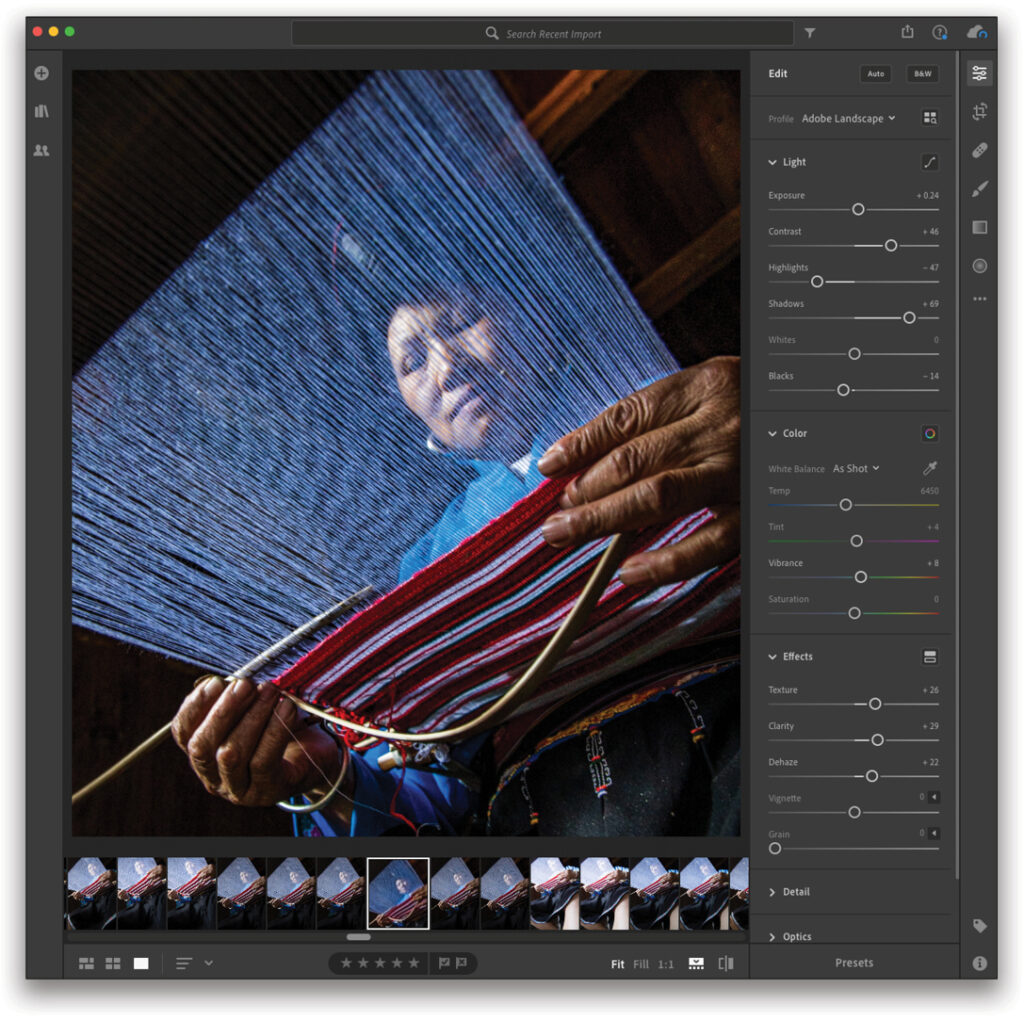Rate the photo three stars
Viewport: 1024px width, 1021px height.
[x=380, y=963]
